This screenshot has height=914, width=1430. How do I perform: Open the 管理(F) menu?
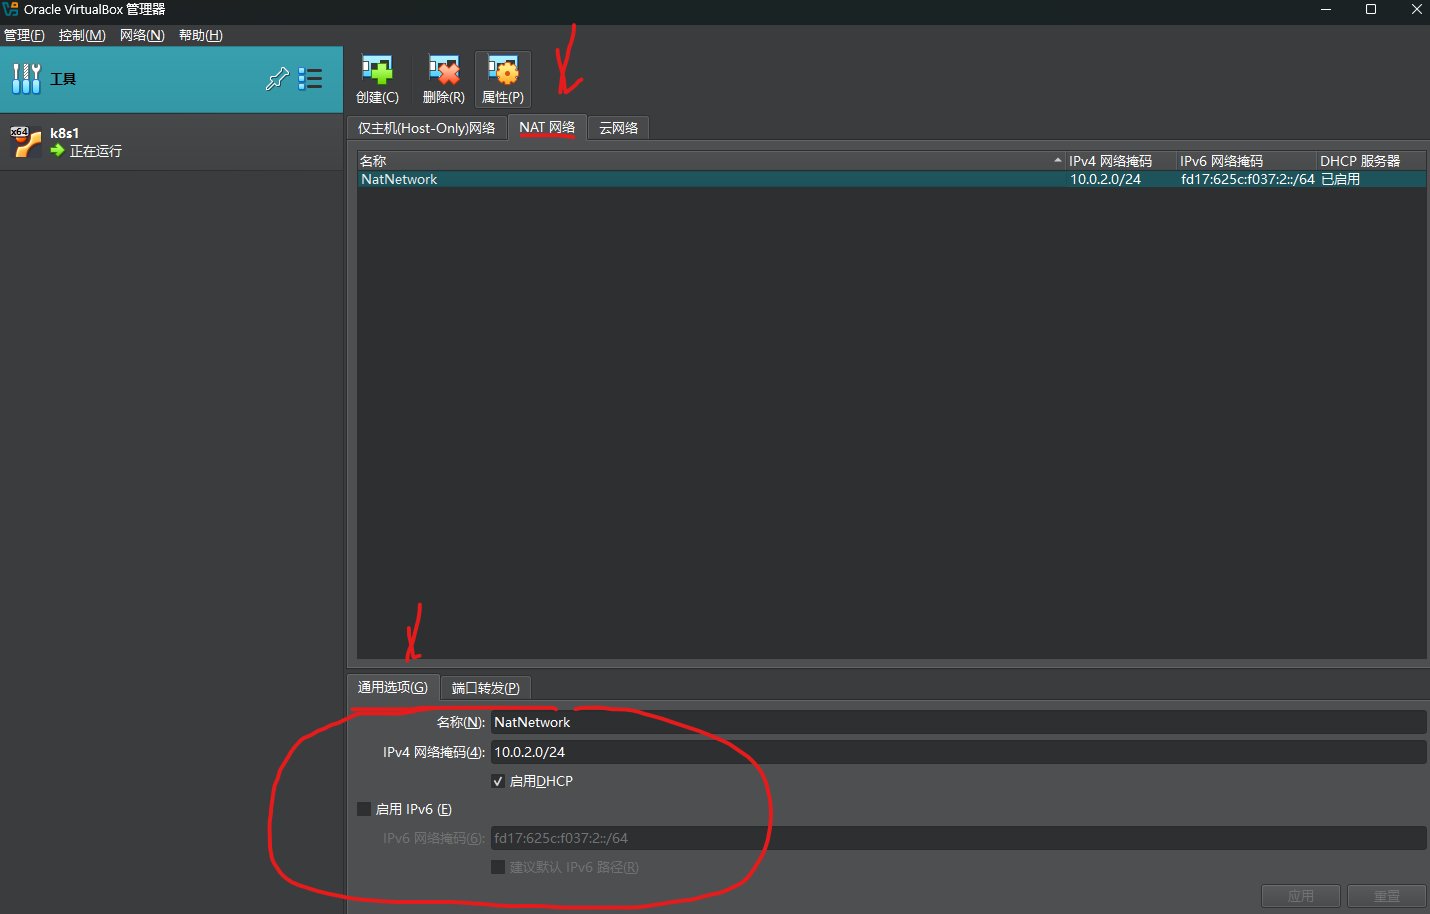point(25,35)
